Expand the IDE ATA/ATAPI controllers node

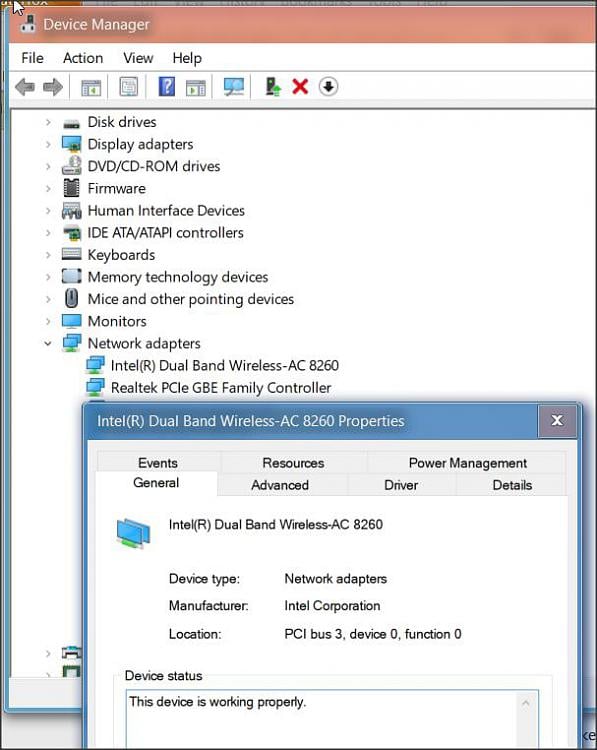click(48, 232)
